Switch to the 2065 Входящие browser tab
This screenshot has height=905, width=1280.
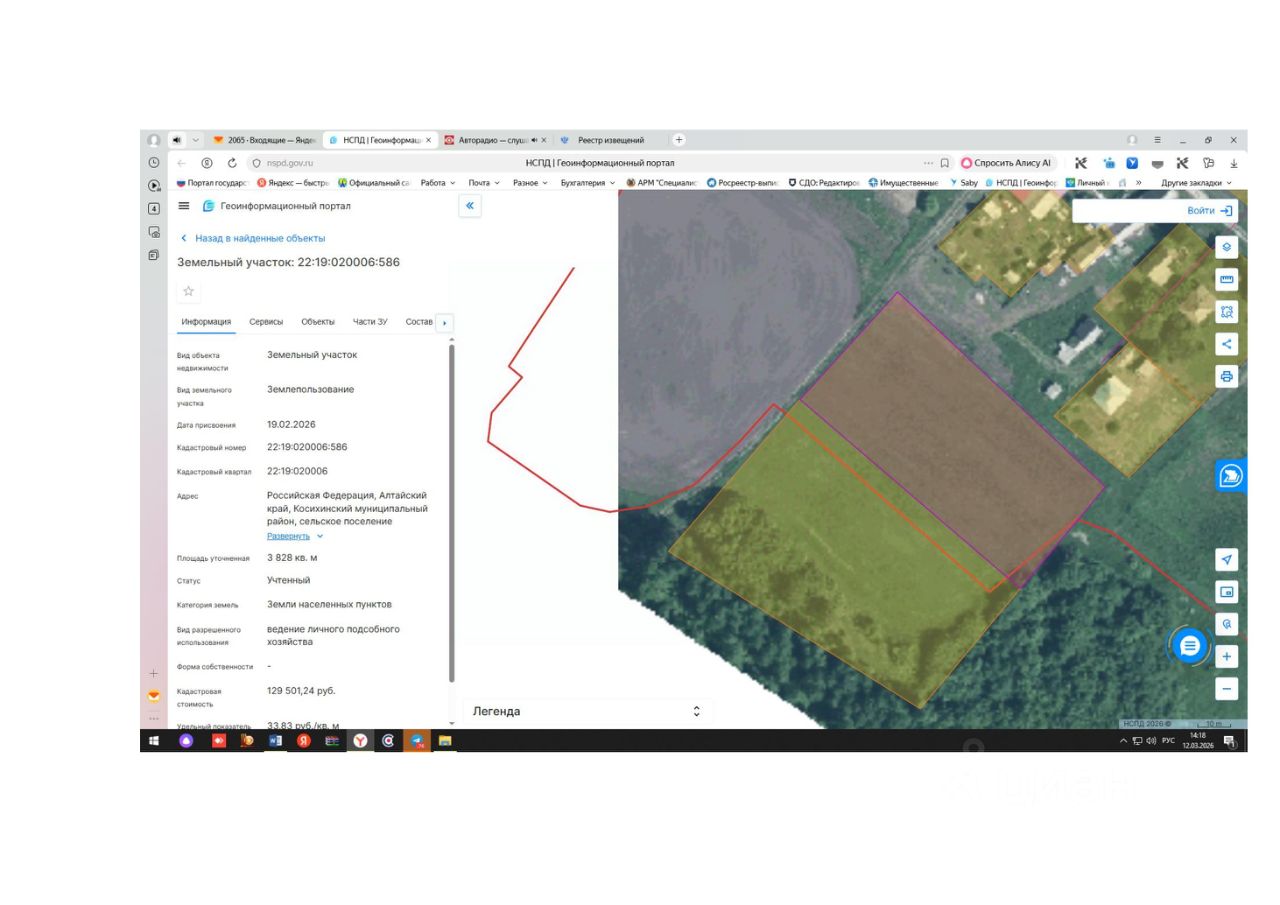click(x=265, y=140)
